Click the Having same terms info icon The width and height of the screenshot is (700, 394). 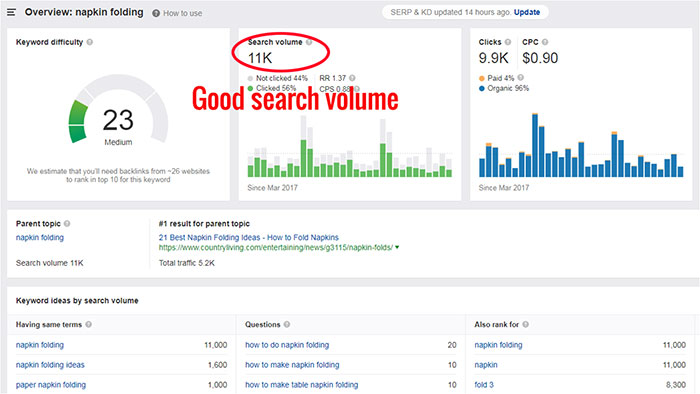pyautogui.click(x=88, y=324)
